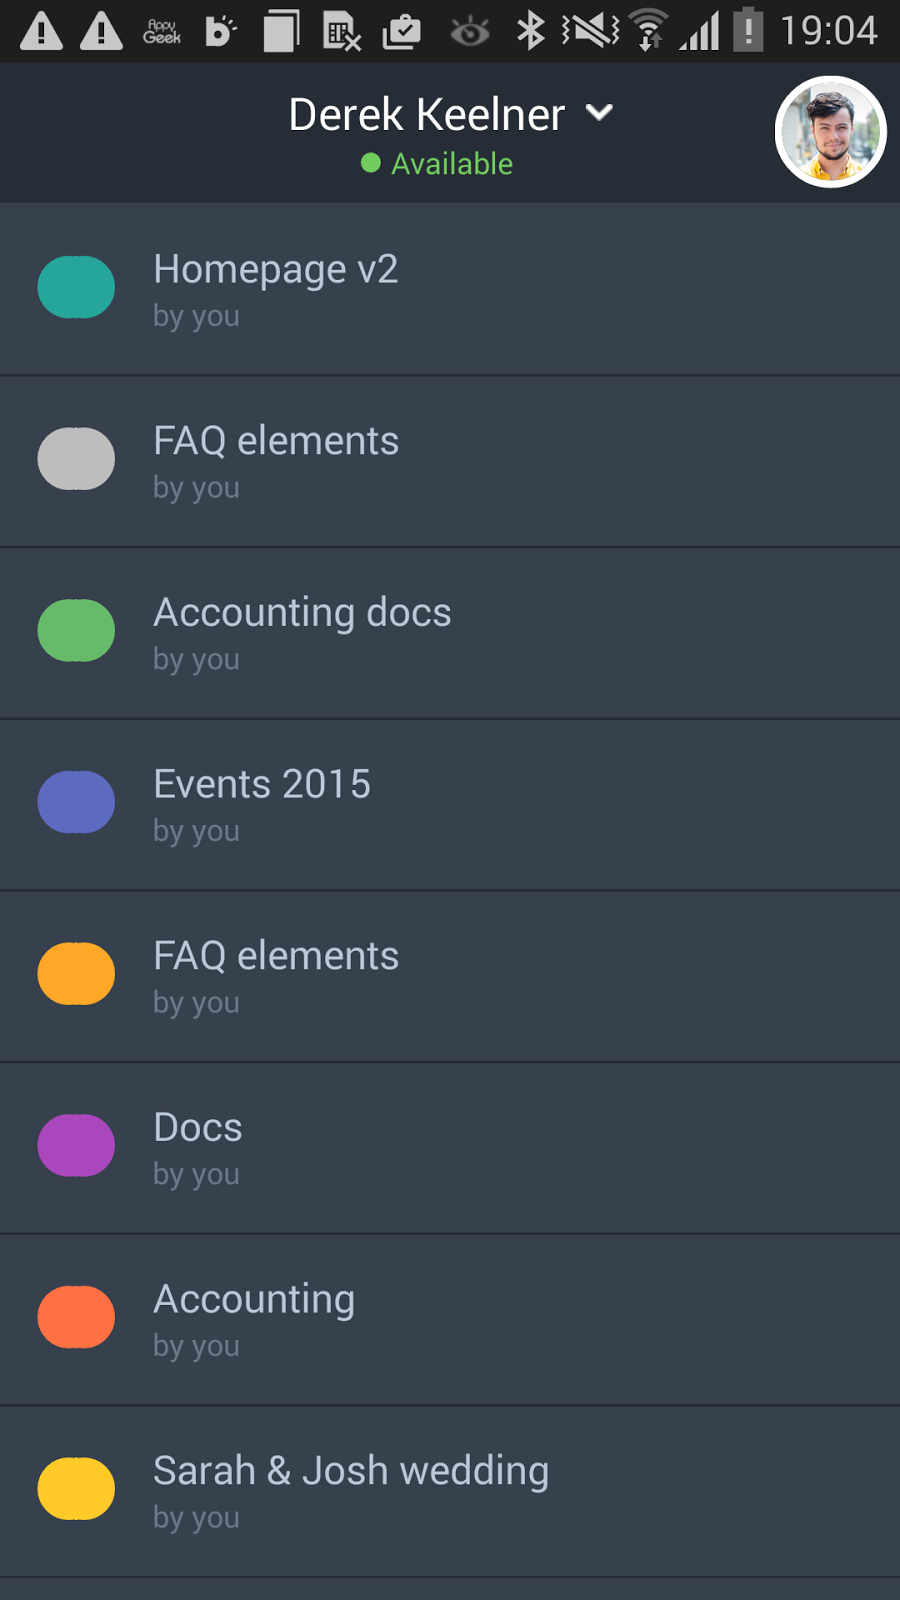Open the profile avatar photo
The width and height of the screenshot is (900, 1600).
click(830, 132)
